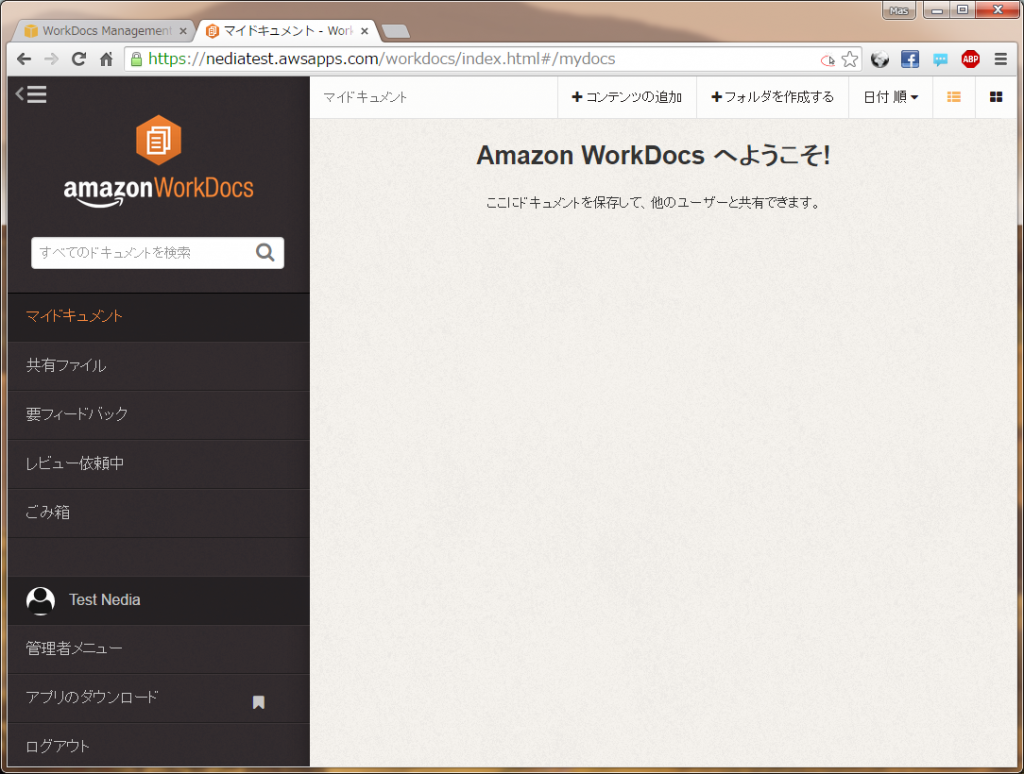
Task: Bookmark page with star icon
Action: tap(850, 59)
